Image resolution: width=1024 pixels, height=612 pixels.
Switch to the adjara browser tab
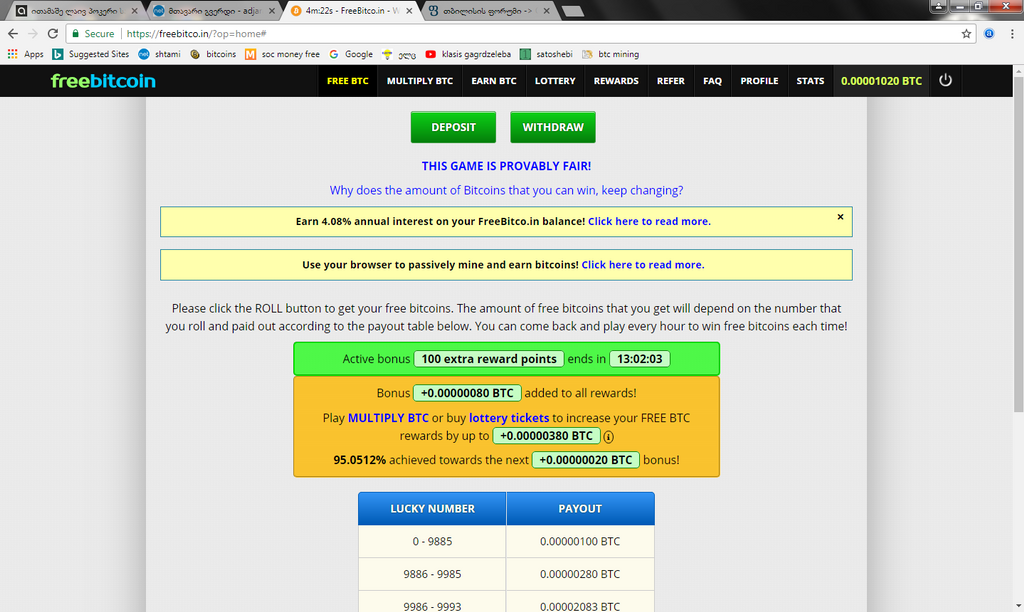point(214,10)
